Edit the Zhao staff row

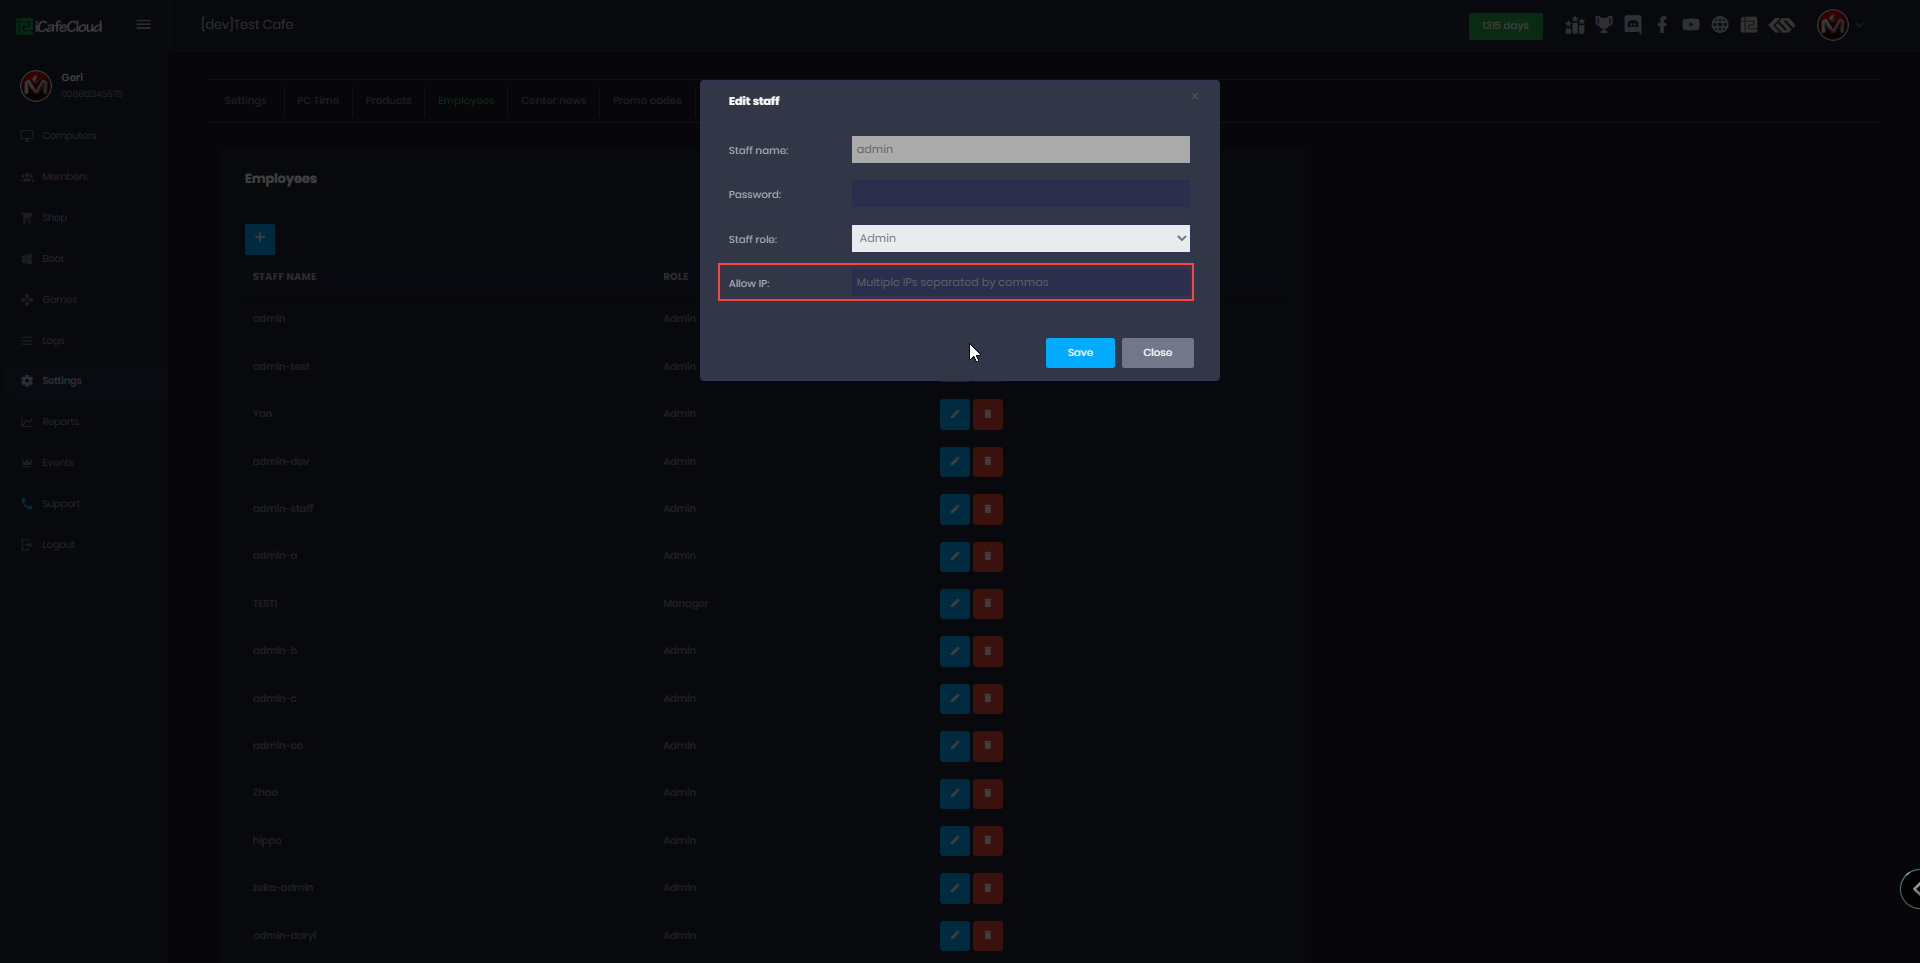[955, 794]
